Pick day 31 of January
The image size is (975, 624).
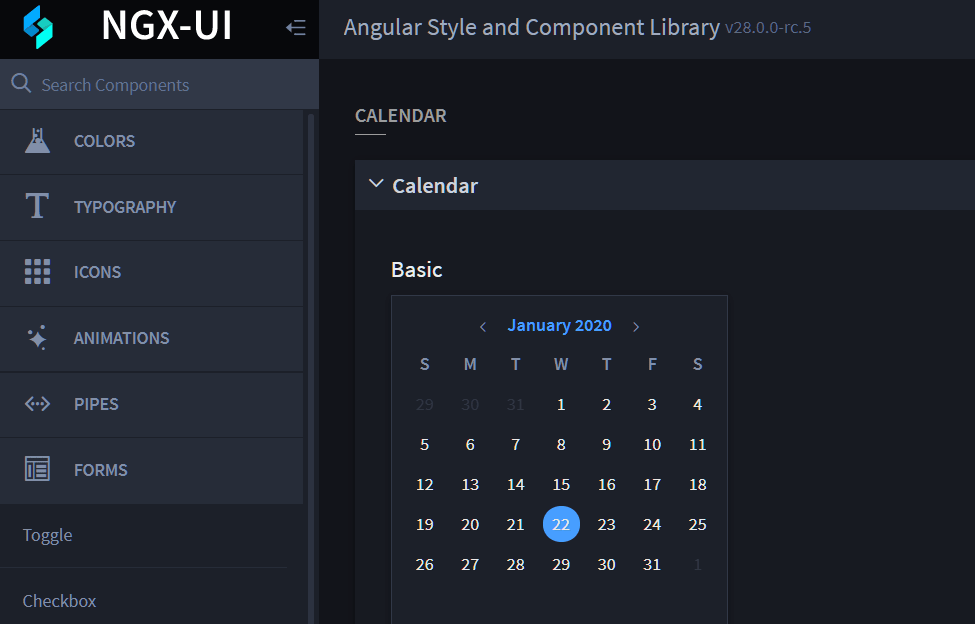652,565
